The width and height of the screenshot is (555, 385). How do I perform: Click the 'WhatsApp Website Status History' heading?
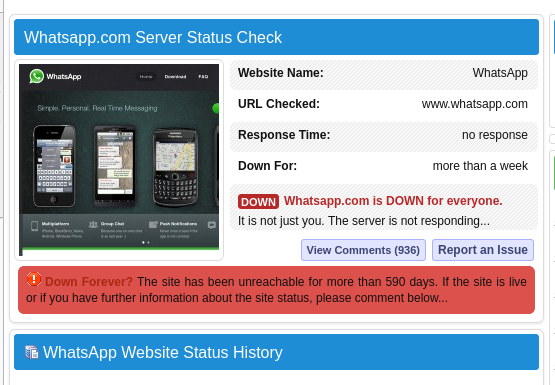coord(163,352)
